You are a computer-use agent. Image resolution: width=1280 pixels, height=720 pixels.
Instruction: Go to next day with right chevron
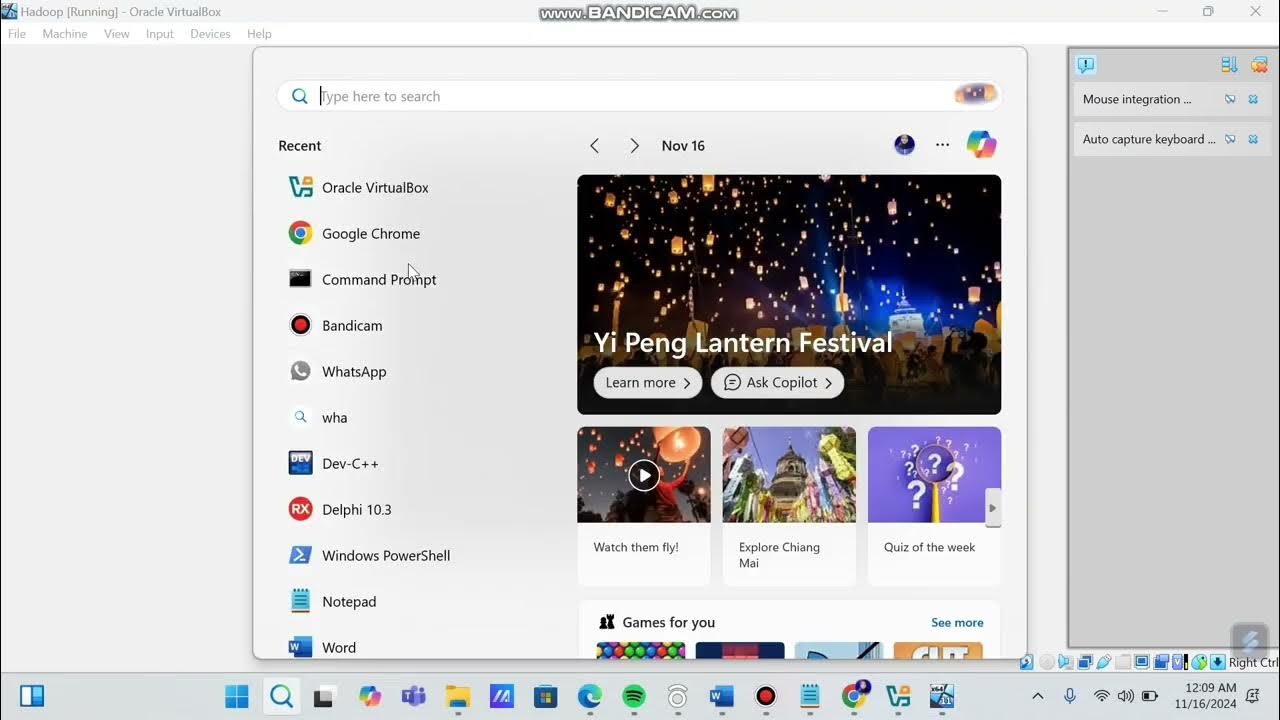pyautogui.click(x=634, y=146)
